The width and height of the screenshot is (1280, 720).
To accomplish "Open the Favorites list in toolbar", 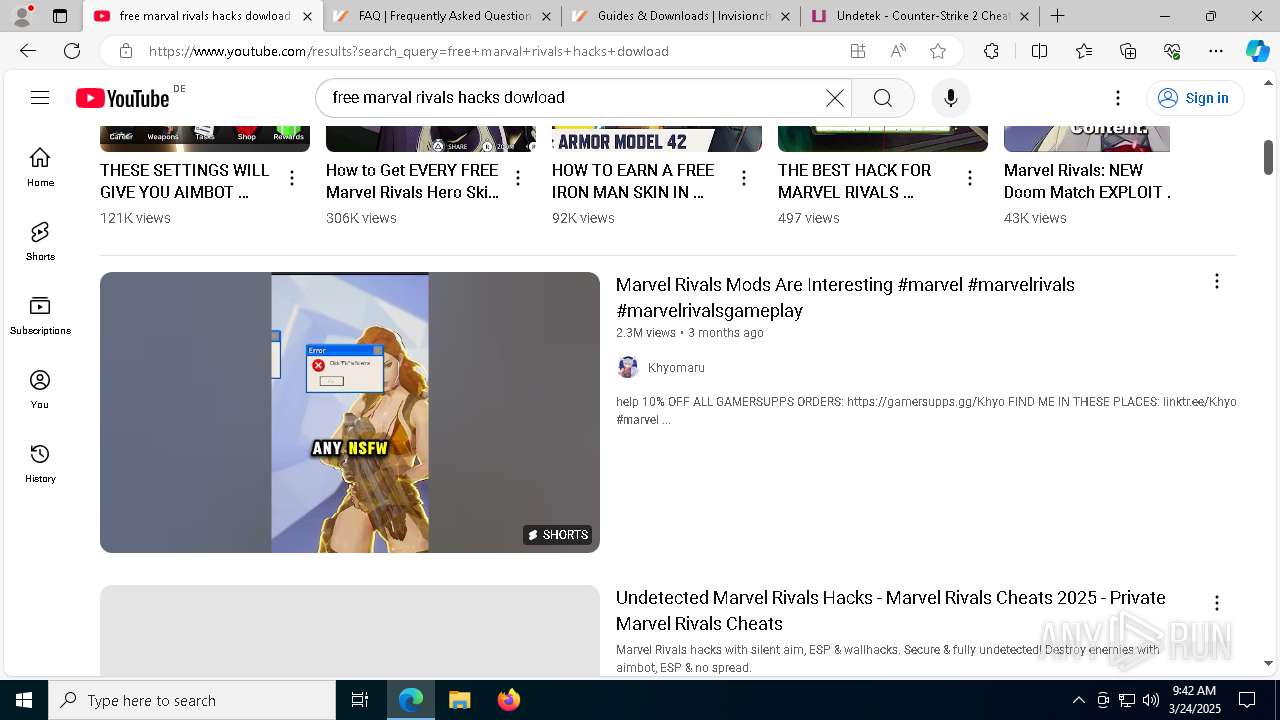I will [1084, 51].
